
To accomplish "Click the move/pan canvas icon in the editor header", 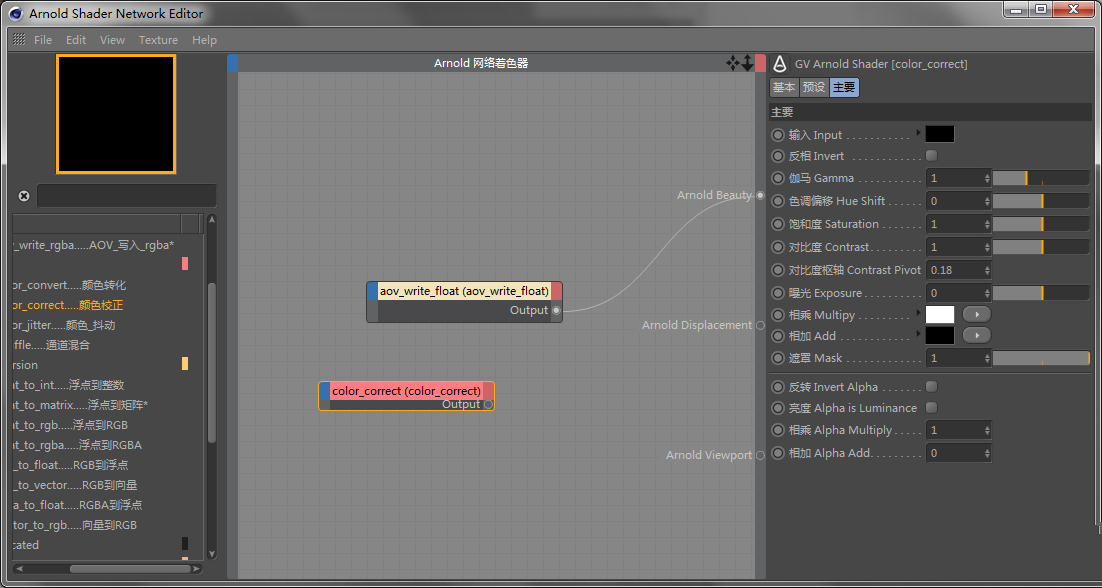I will pyautogui.click(x=733, y=63).
